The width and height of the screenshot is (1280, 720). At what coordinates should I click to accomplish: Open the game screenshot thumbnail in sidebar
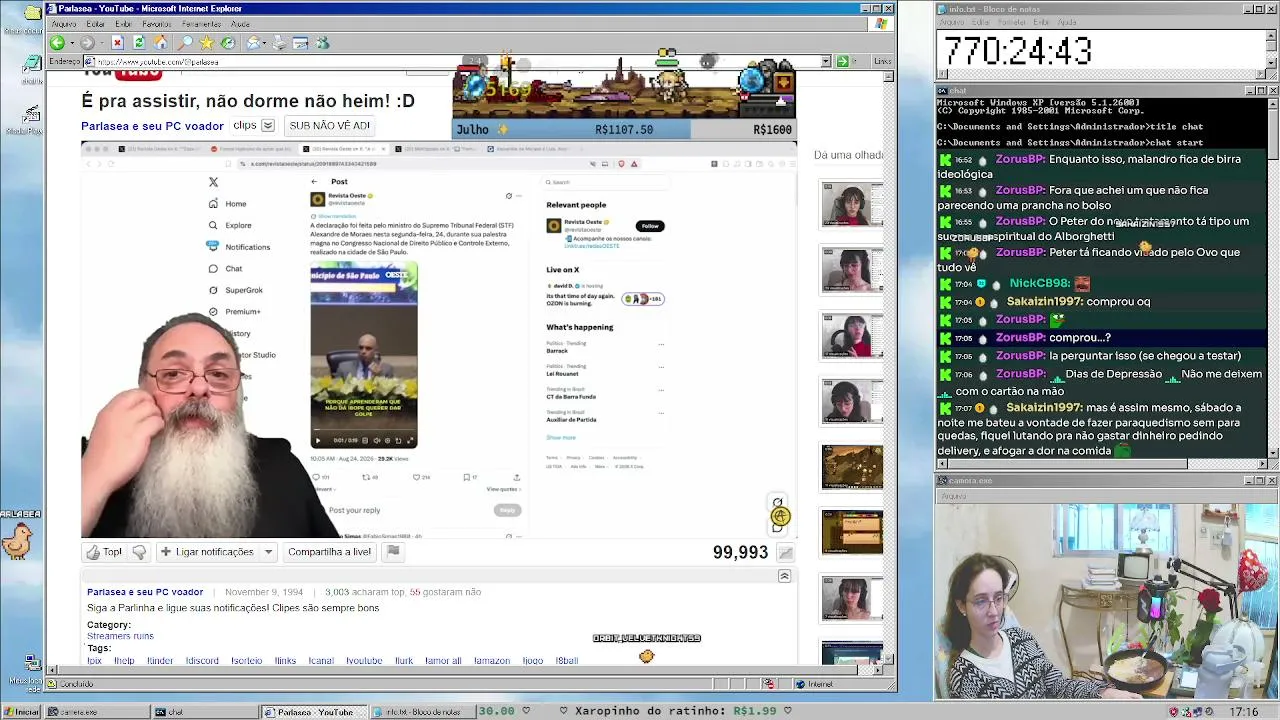852,468
